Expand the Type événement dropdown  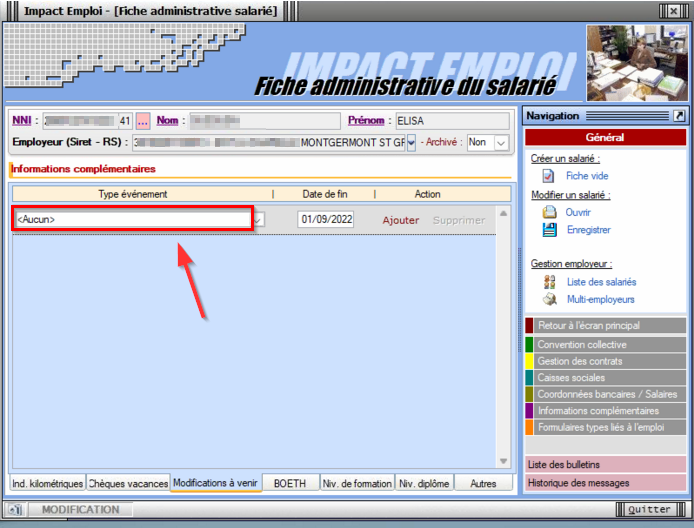click(259, 220)
